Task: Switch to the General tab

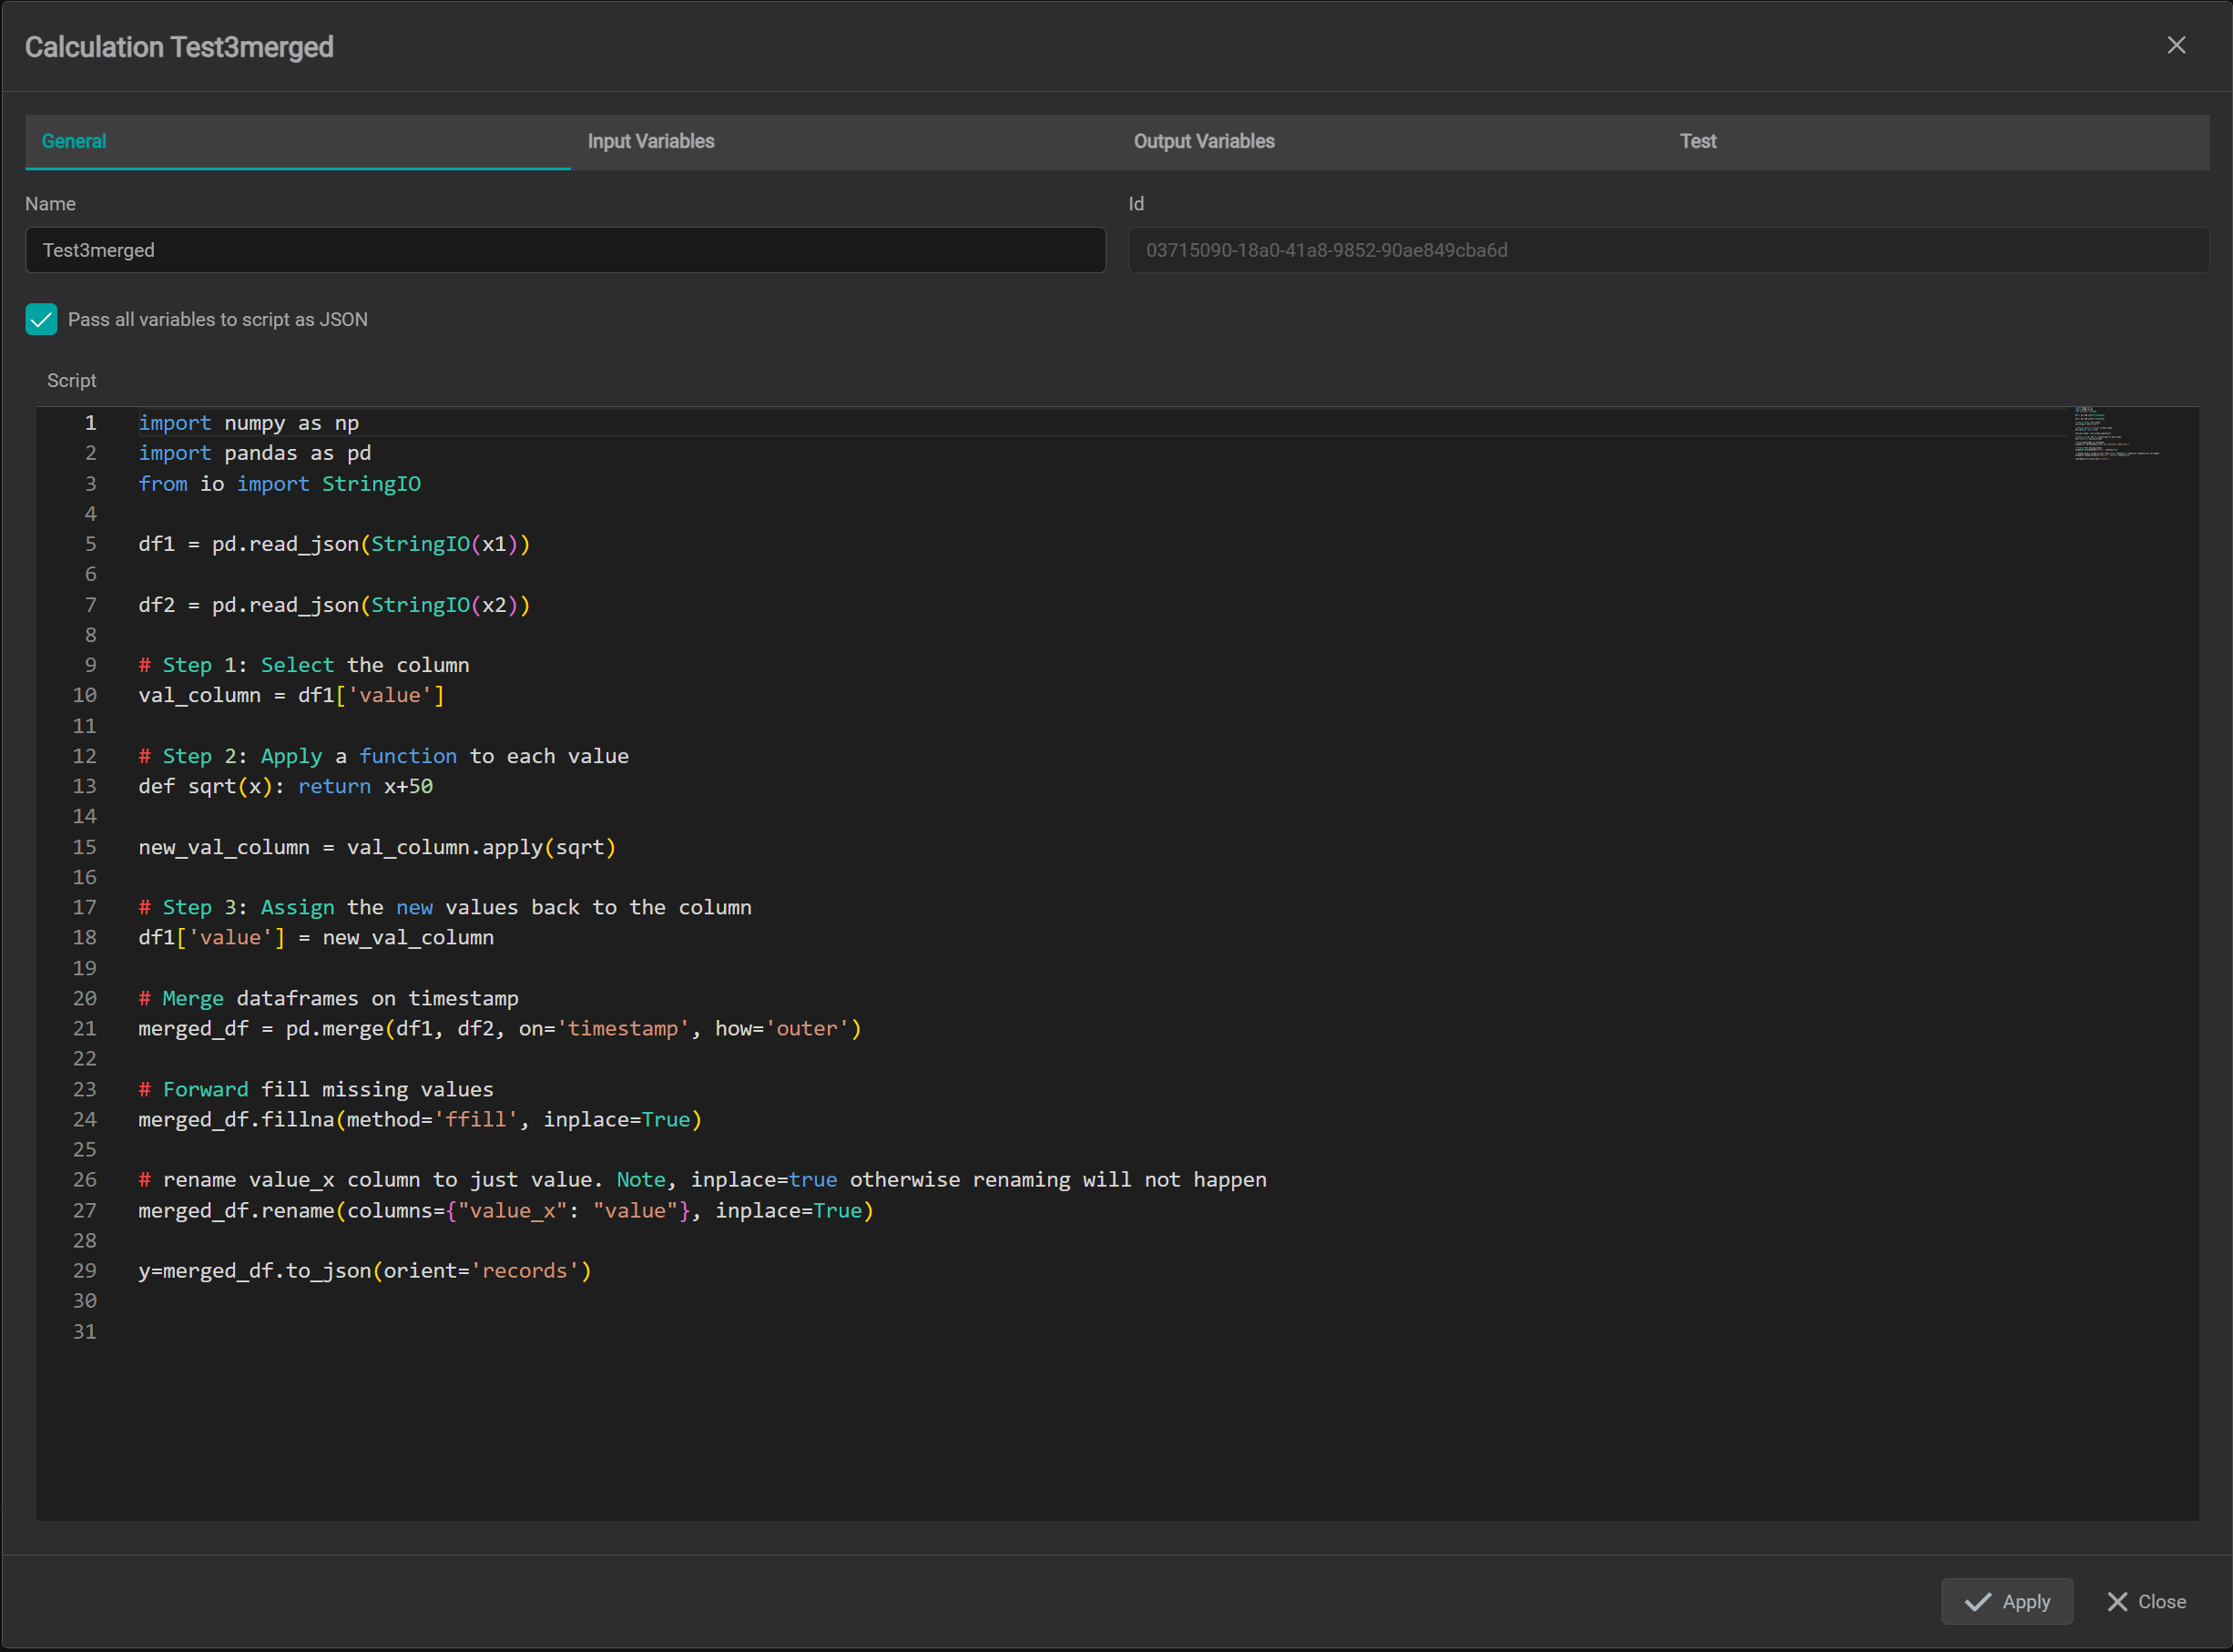Action: [x=298, y=141]
